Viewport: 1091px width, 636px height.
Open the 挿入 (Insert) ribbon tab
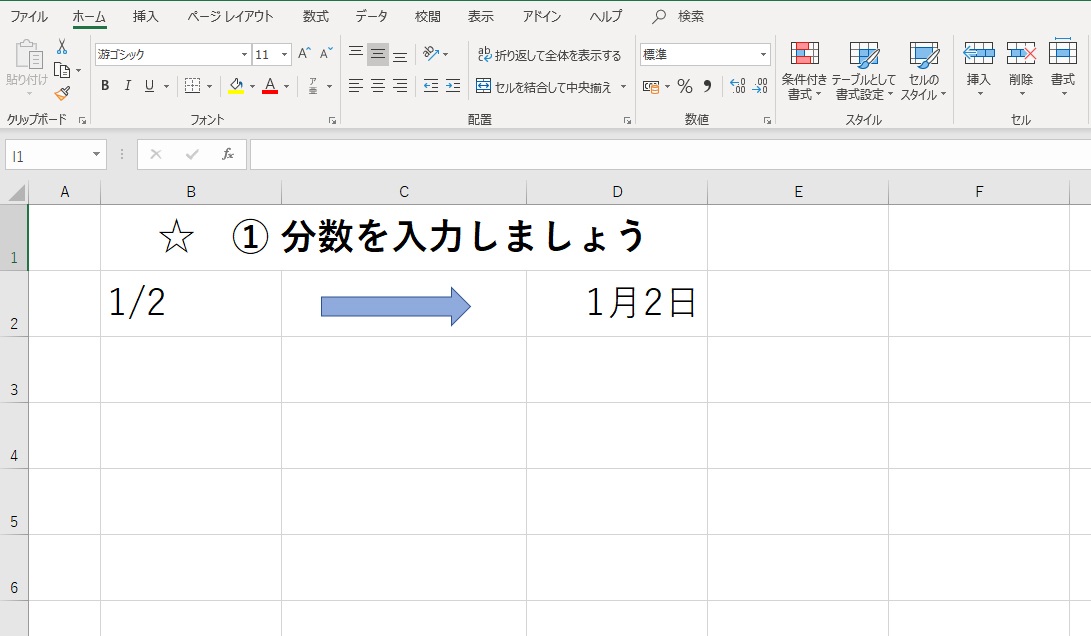[146, 17]
